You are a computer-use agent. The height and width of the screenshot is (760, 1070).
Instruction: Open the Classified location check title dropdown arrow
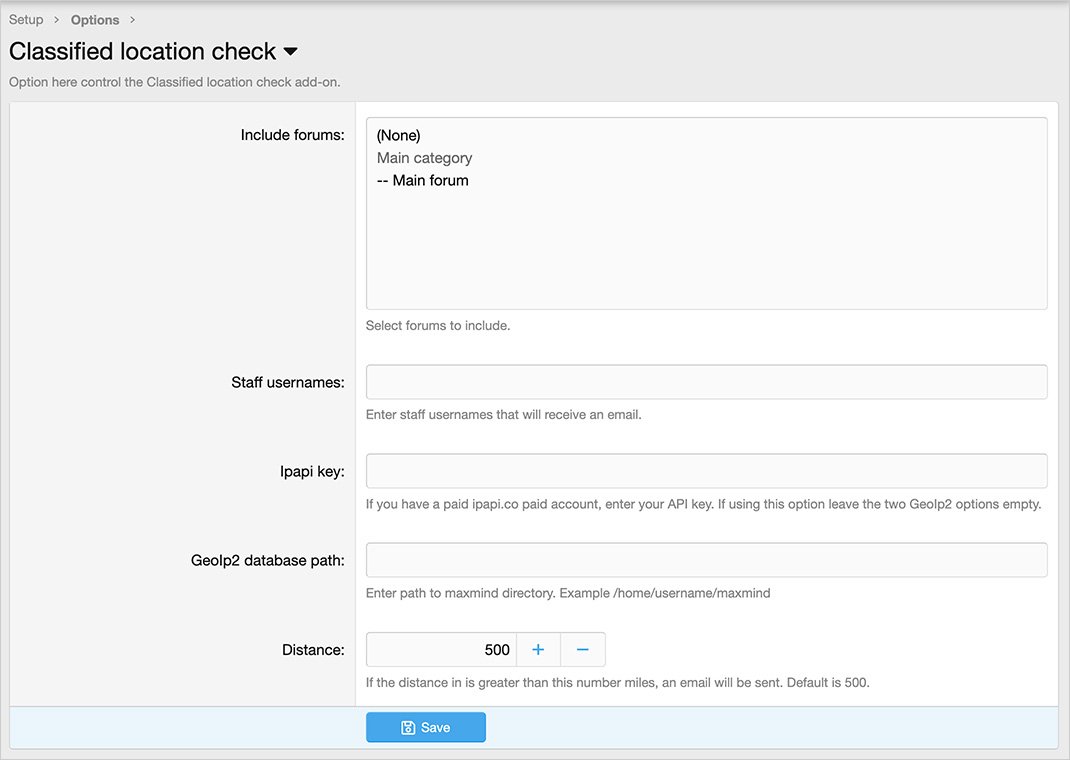[x=291, y=52]
